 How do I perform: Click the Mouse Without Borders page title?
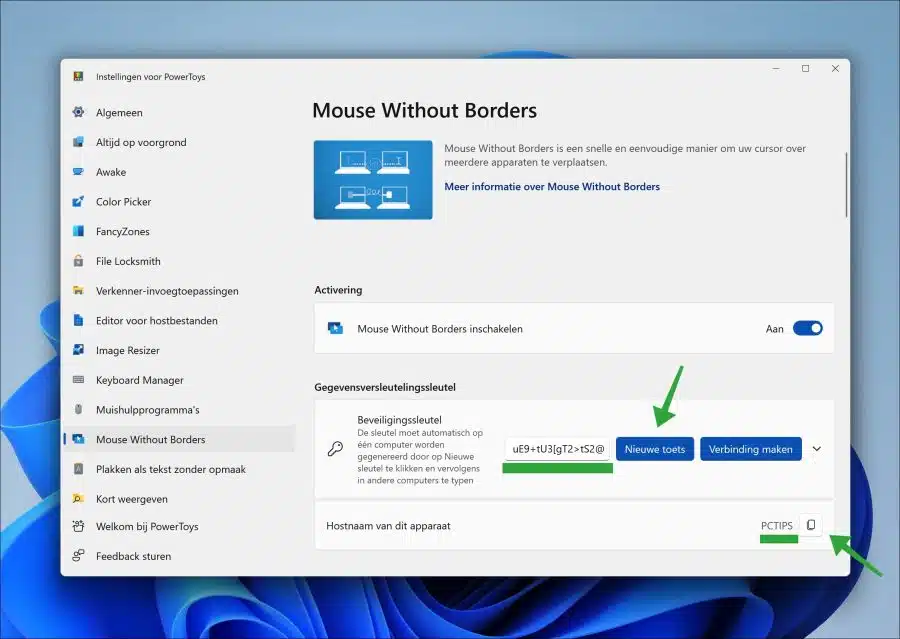tap(425, 110)
